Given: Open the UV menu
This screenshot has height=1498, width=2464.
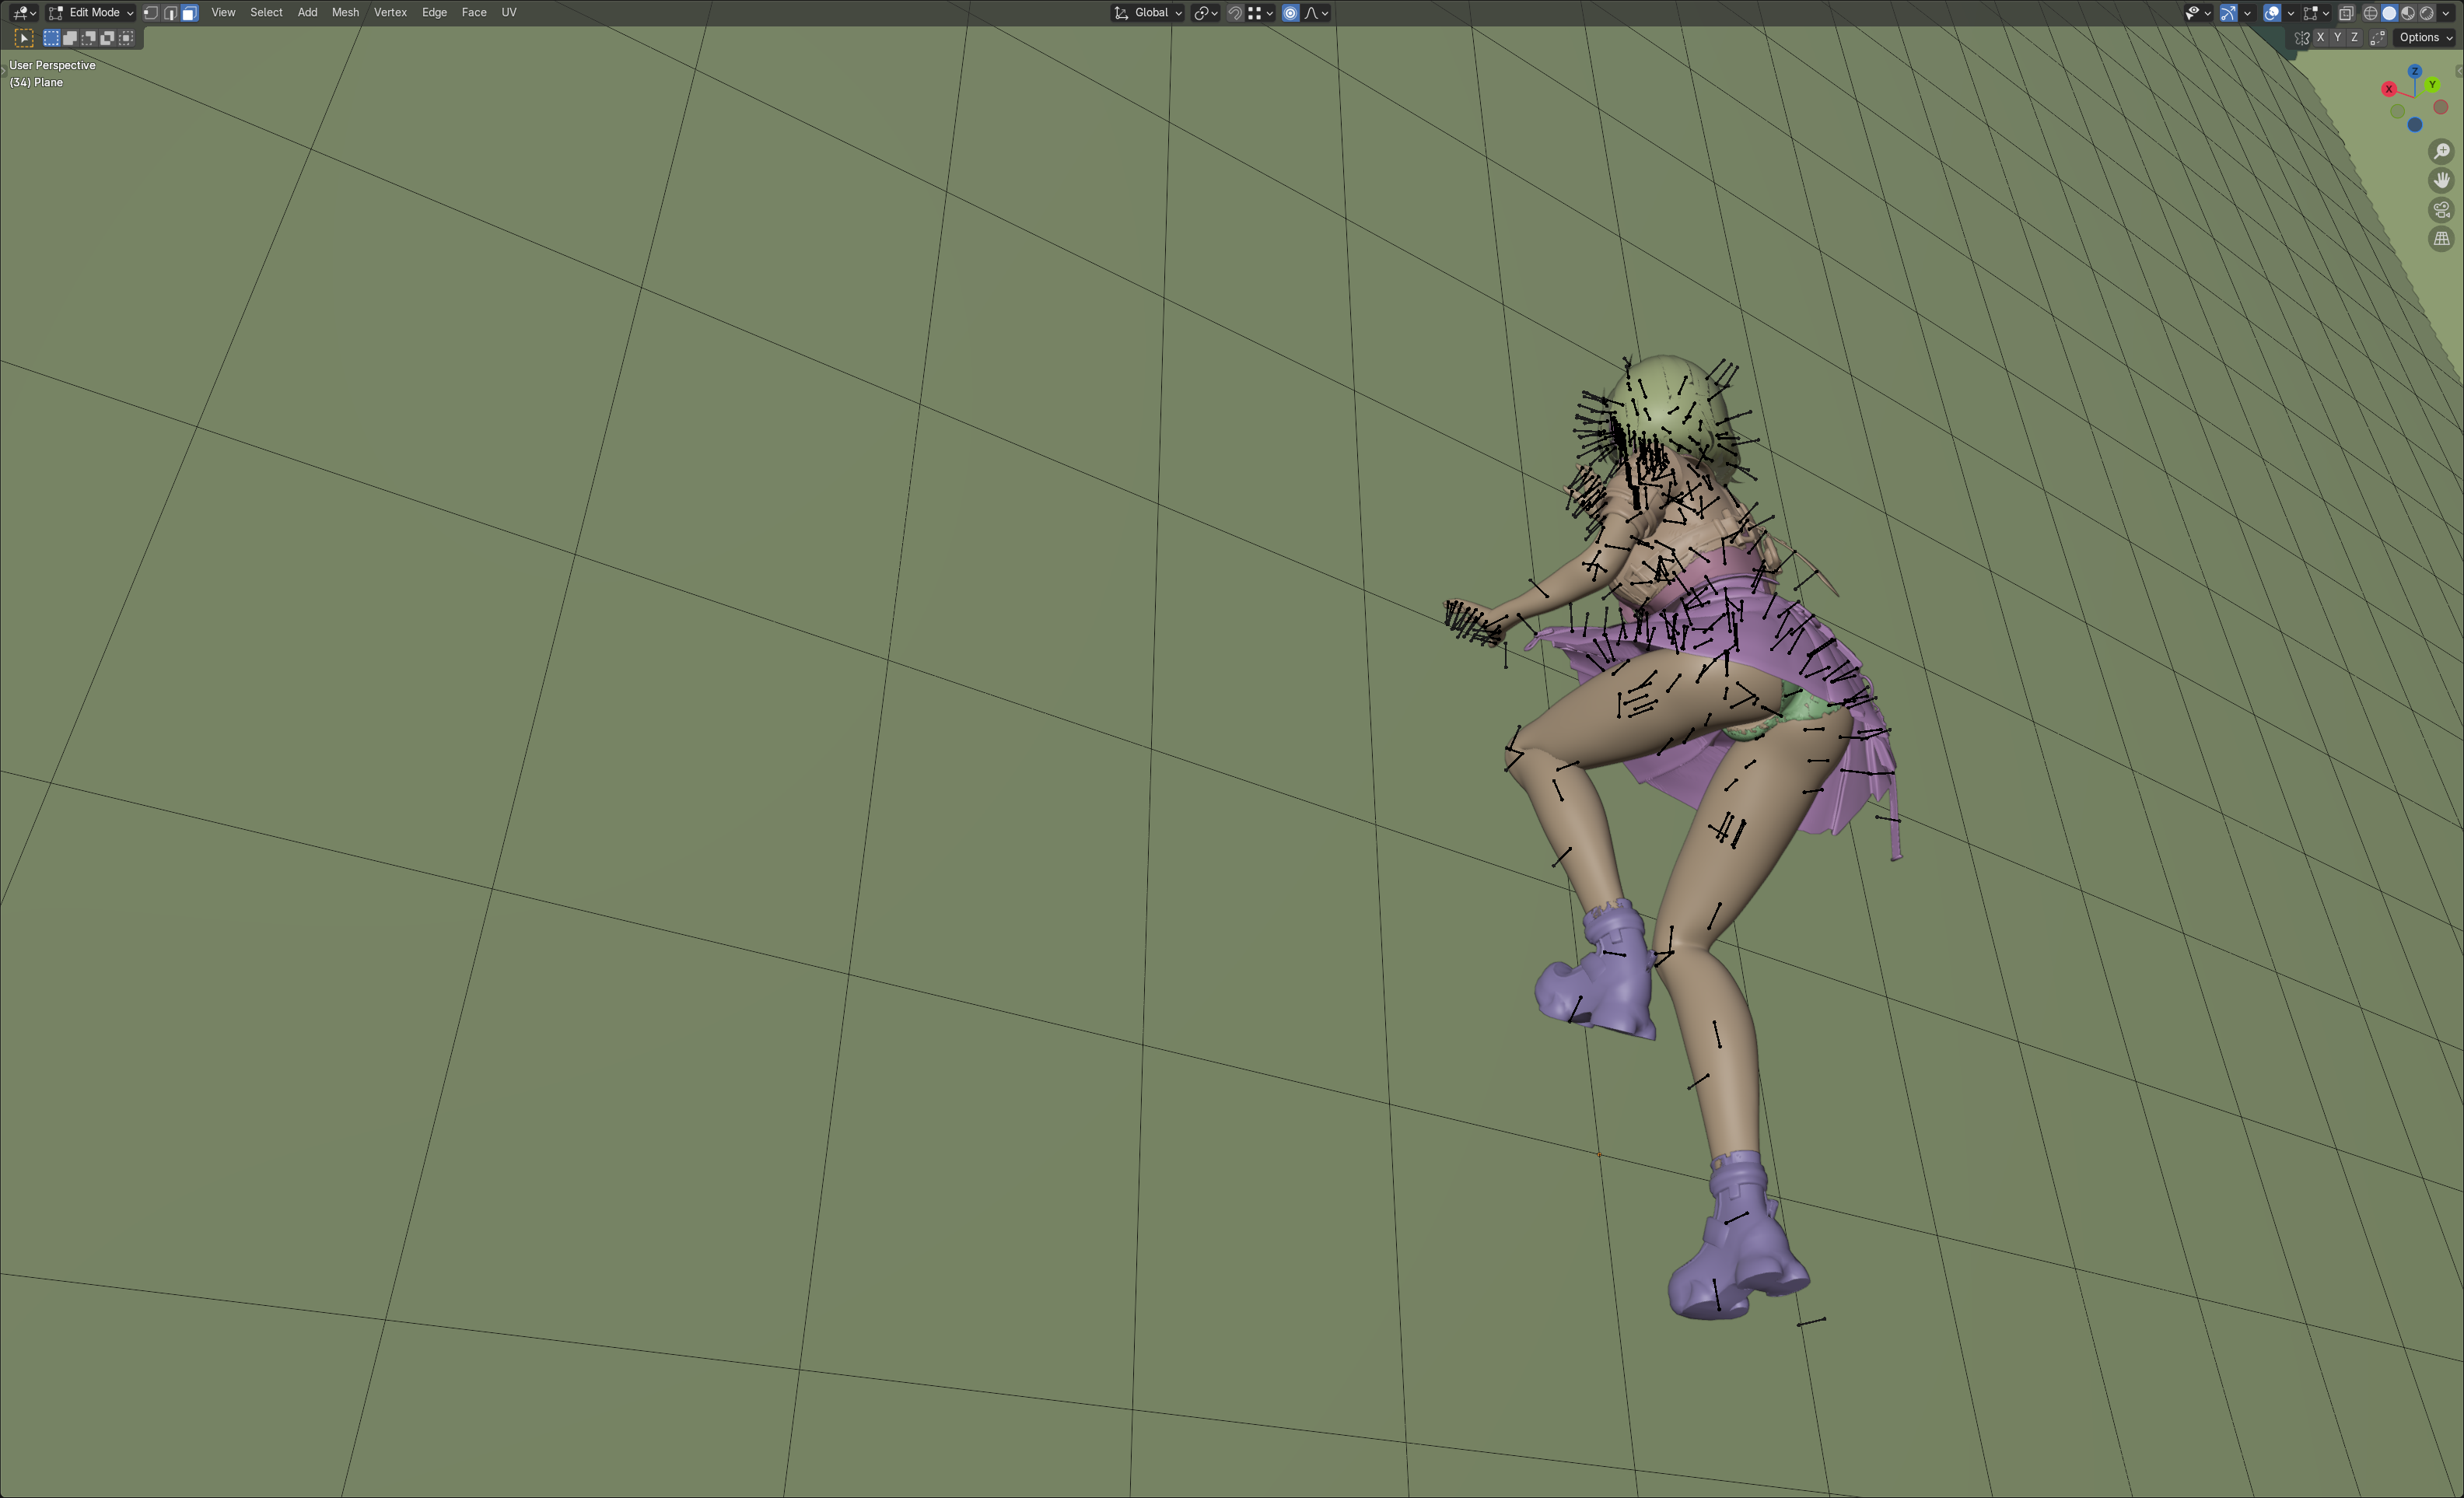Looking at the screenshot, I should (x=509, y=13).
